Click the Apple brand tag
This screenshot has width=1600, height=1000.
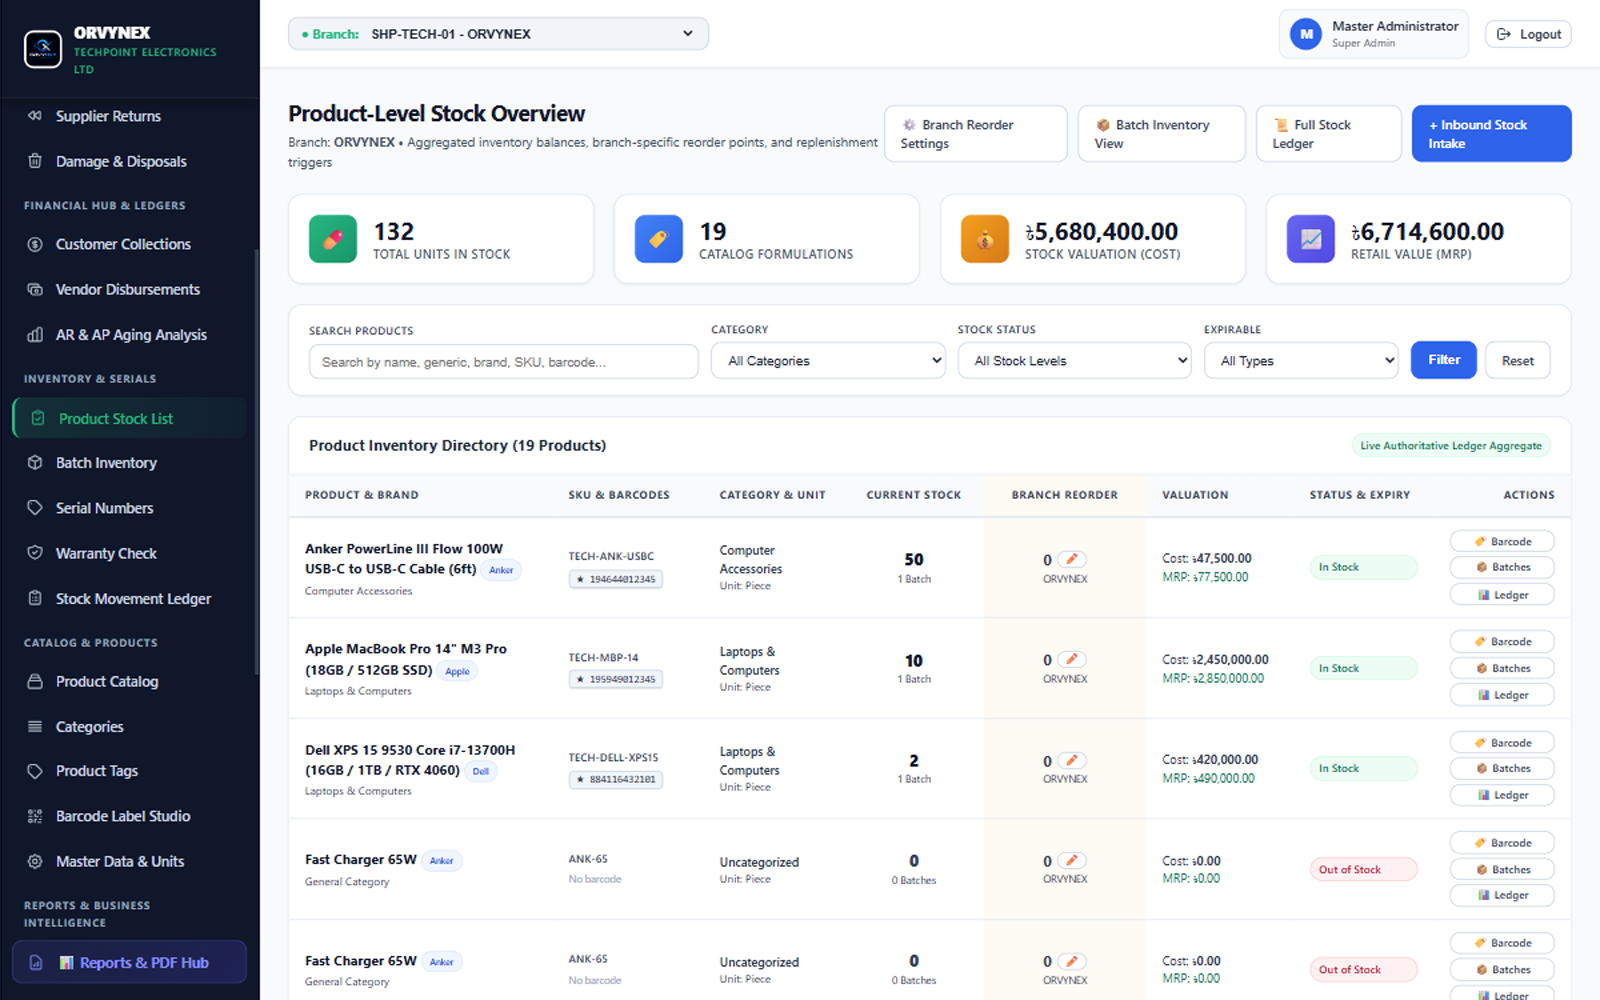pos(457,671)
